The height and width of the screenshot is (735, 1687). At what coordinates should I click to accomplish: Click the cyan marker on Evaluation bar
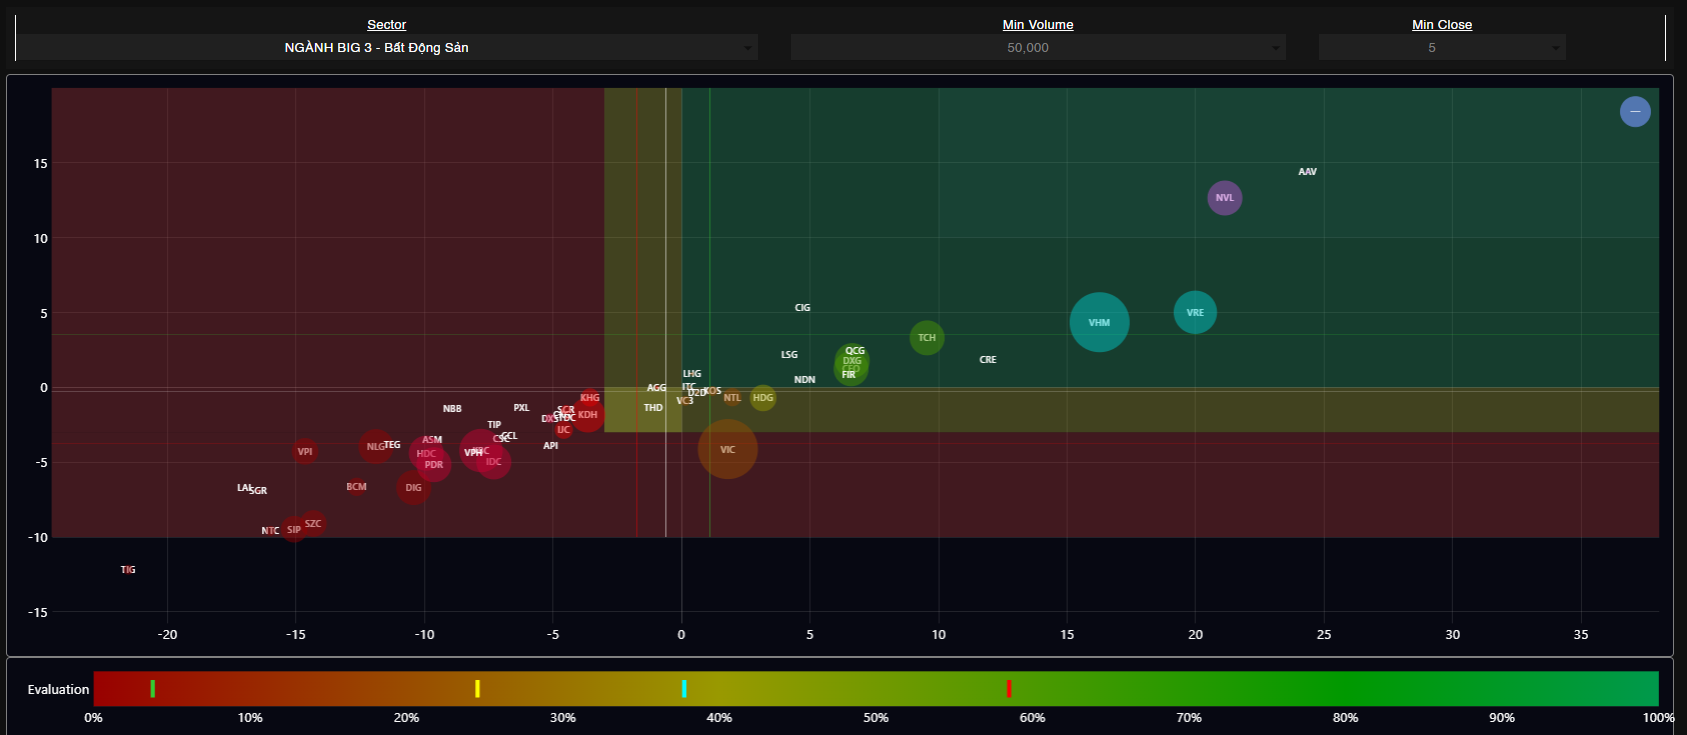coord(684,688)
